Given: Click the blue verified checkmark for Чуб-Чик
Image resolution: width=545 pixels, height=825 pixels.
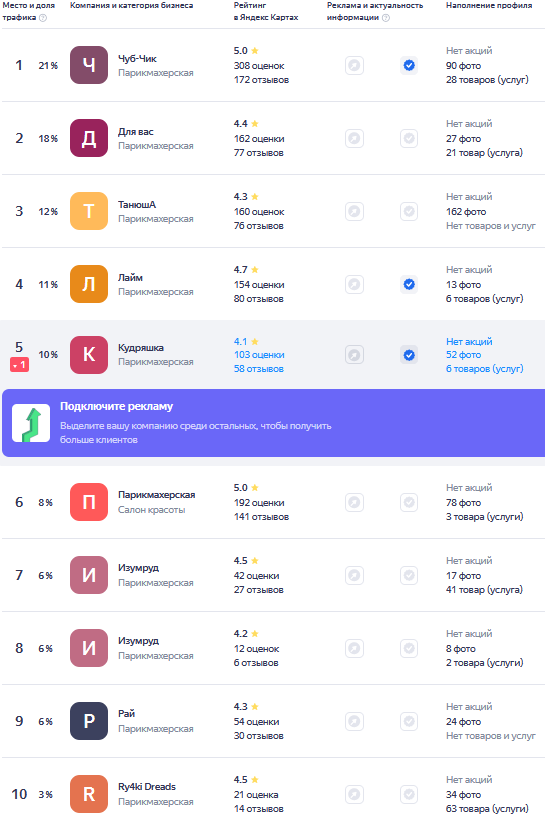Looking at the screenshot, I should coord(409,65).
